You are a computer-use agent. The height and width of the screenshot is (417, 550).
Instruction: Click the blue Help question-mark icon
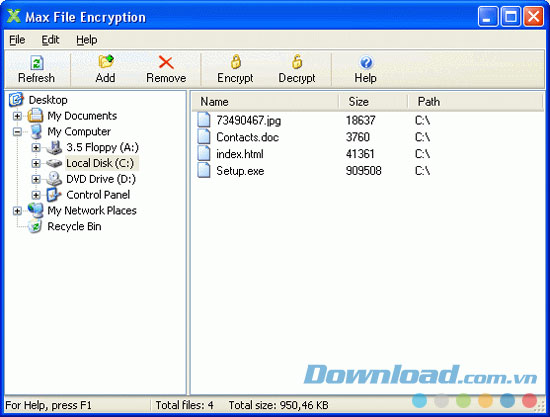coord(366,62)
